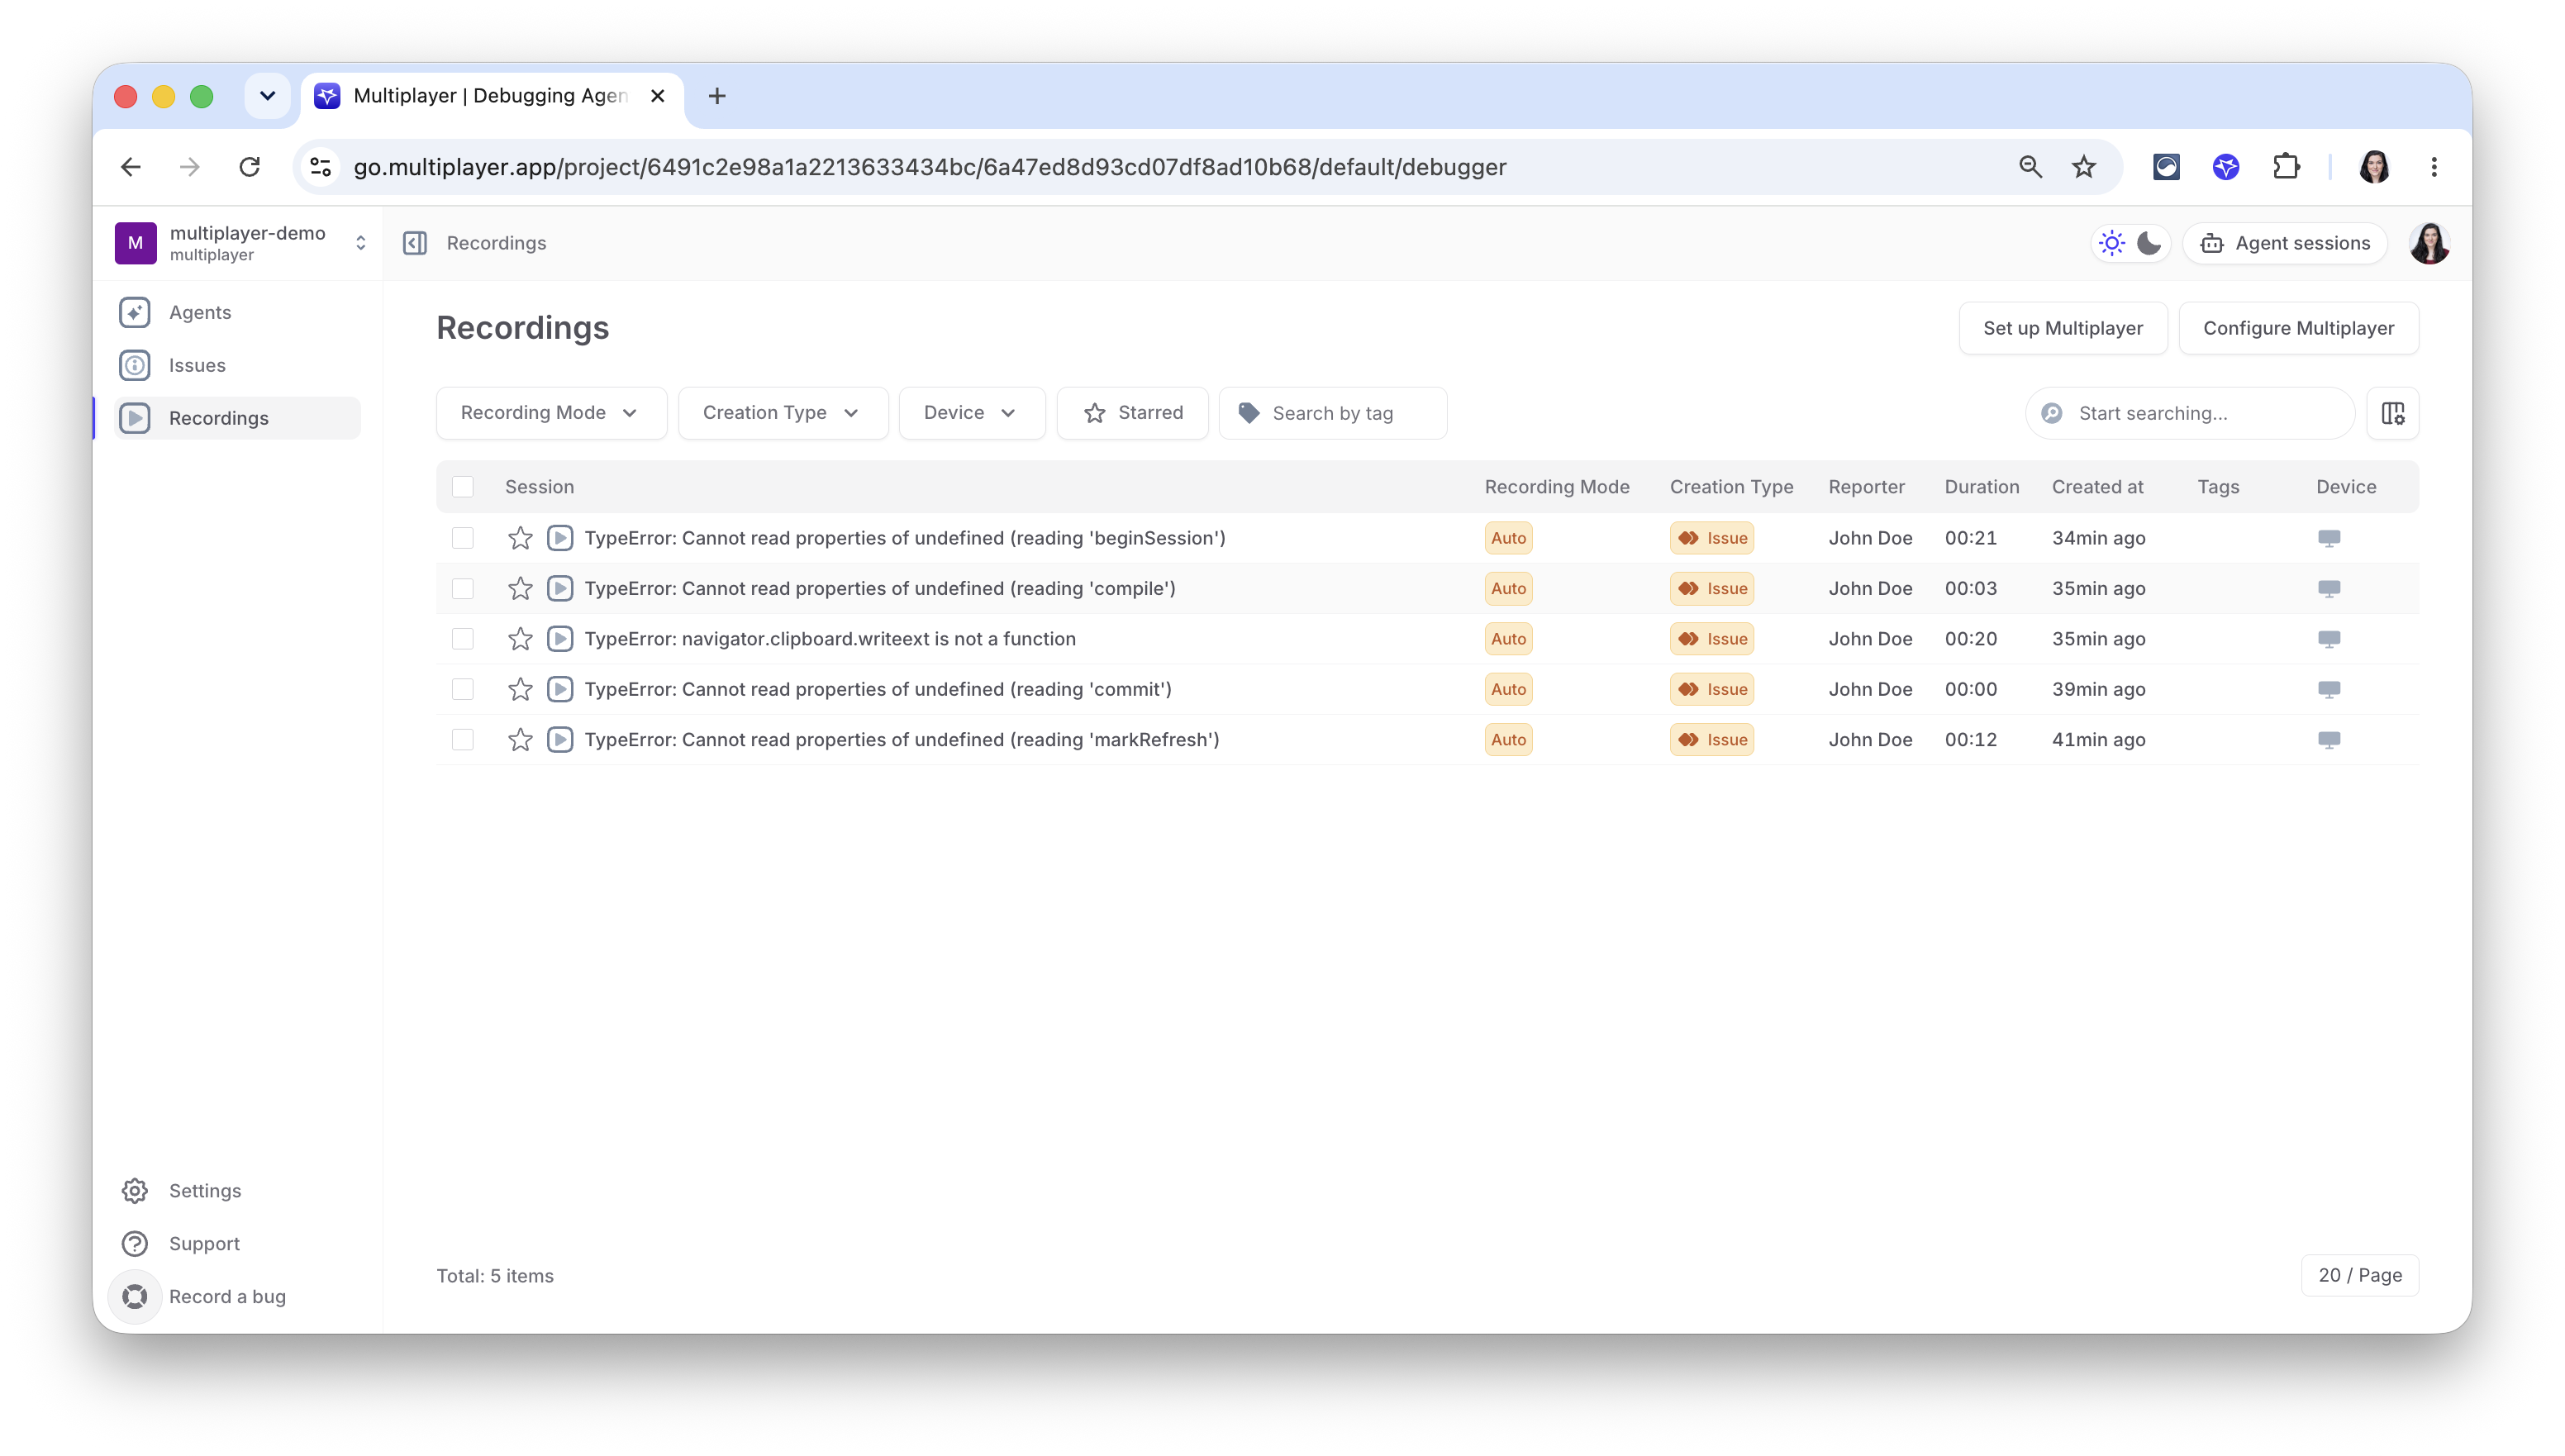Image resolution: width=2565 pixels, height=1456 pixels.
Task: Expand Device filter dropdown
Action: [972, 413]
